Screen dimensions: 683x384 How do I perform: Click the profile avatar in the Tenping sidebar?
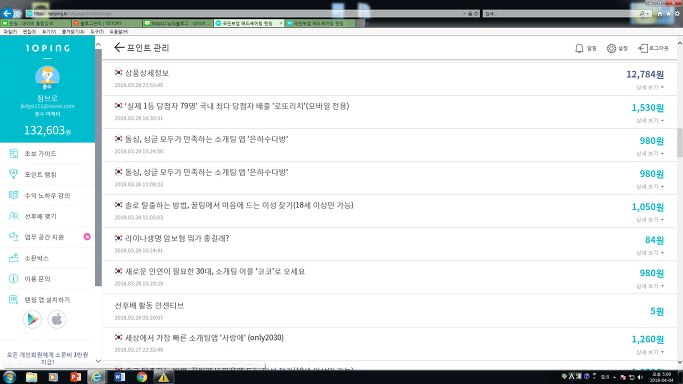[47, 77]
